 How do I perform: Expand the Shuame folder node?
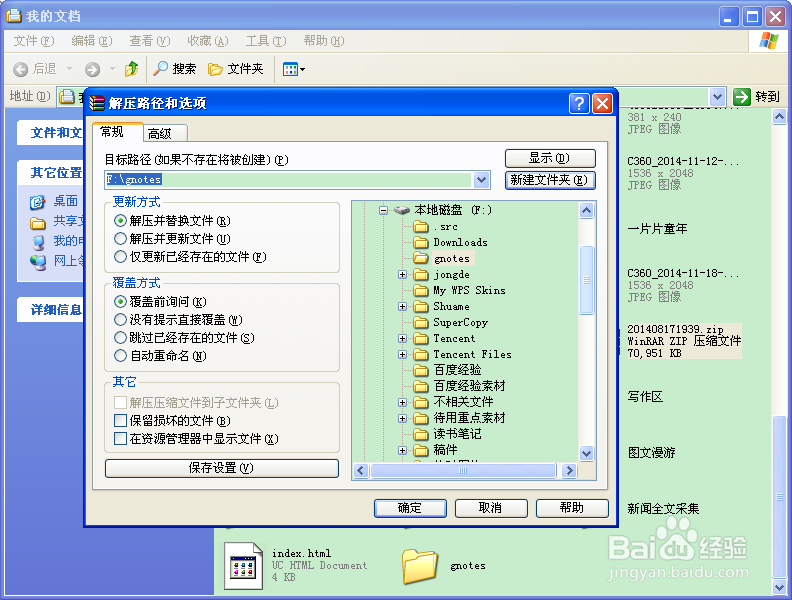click(403, 307)
